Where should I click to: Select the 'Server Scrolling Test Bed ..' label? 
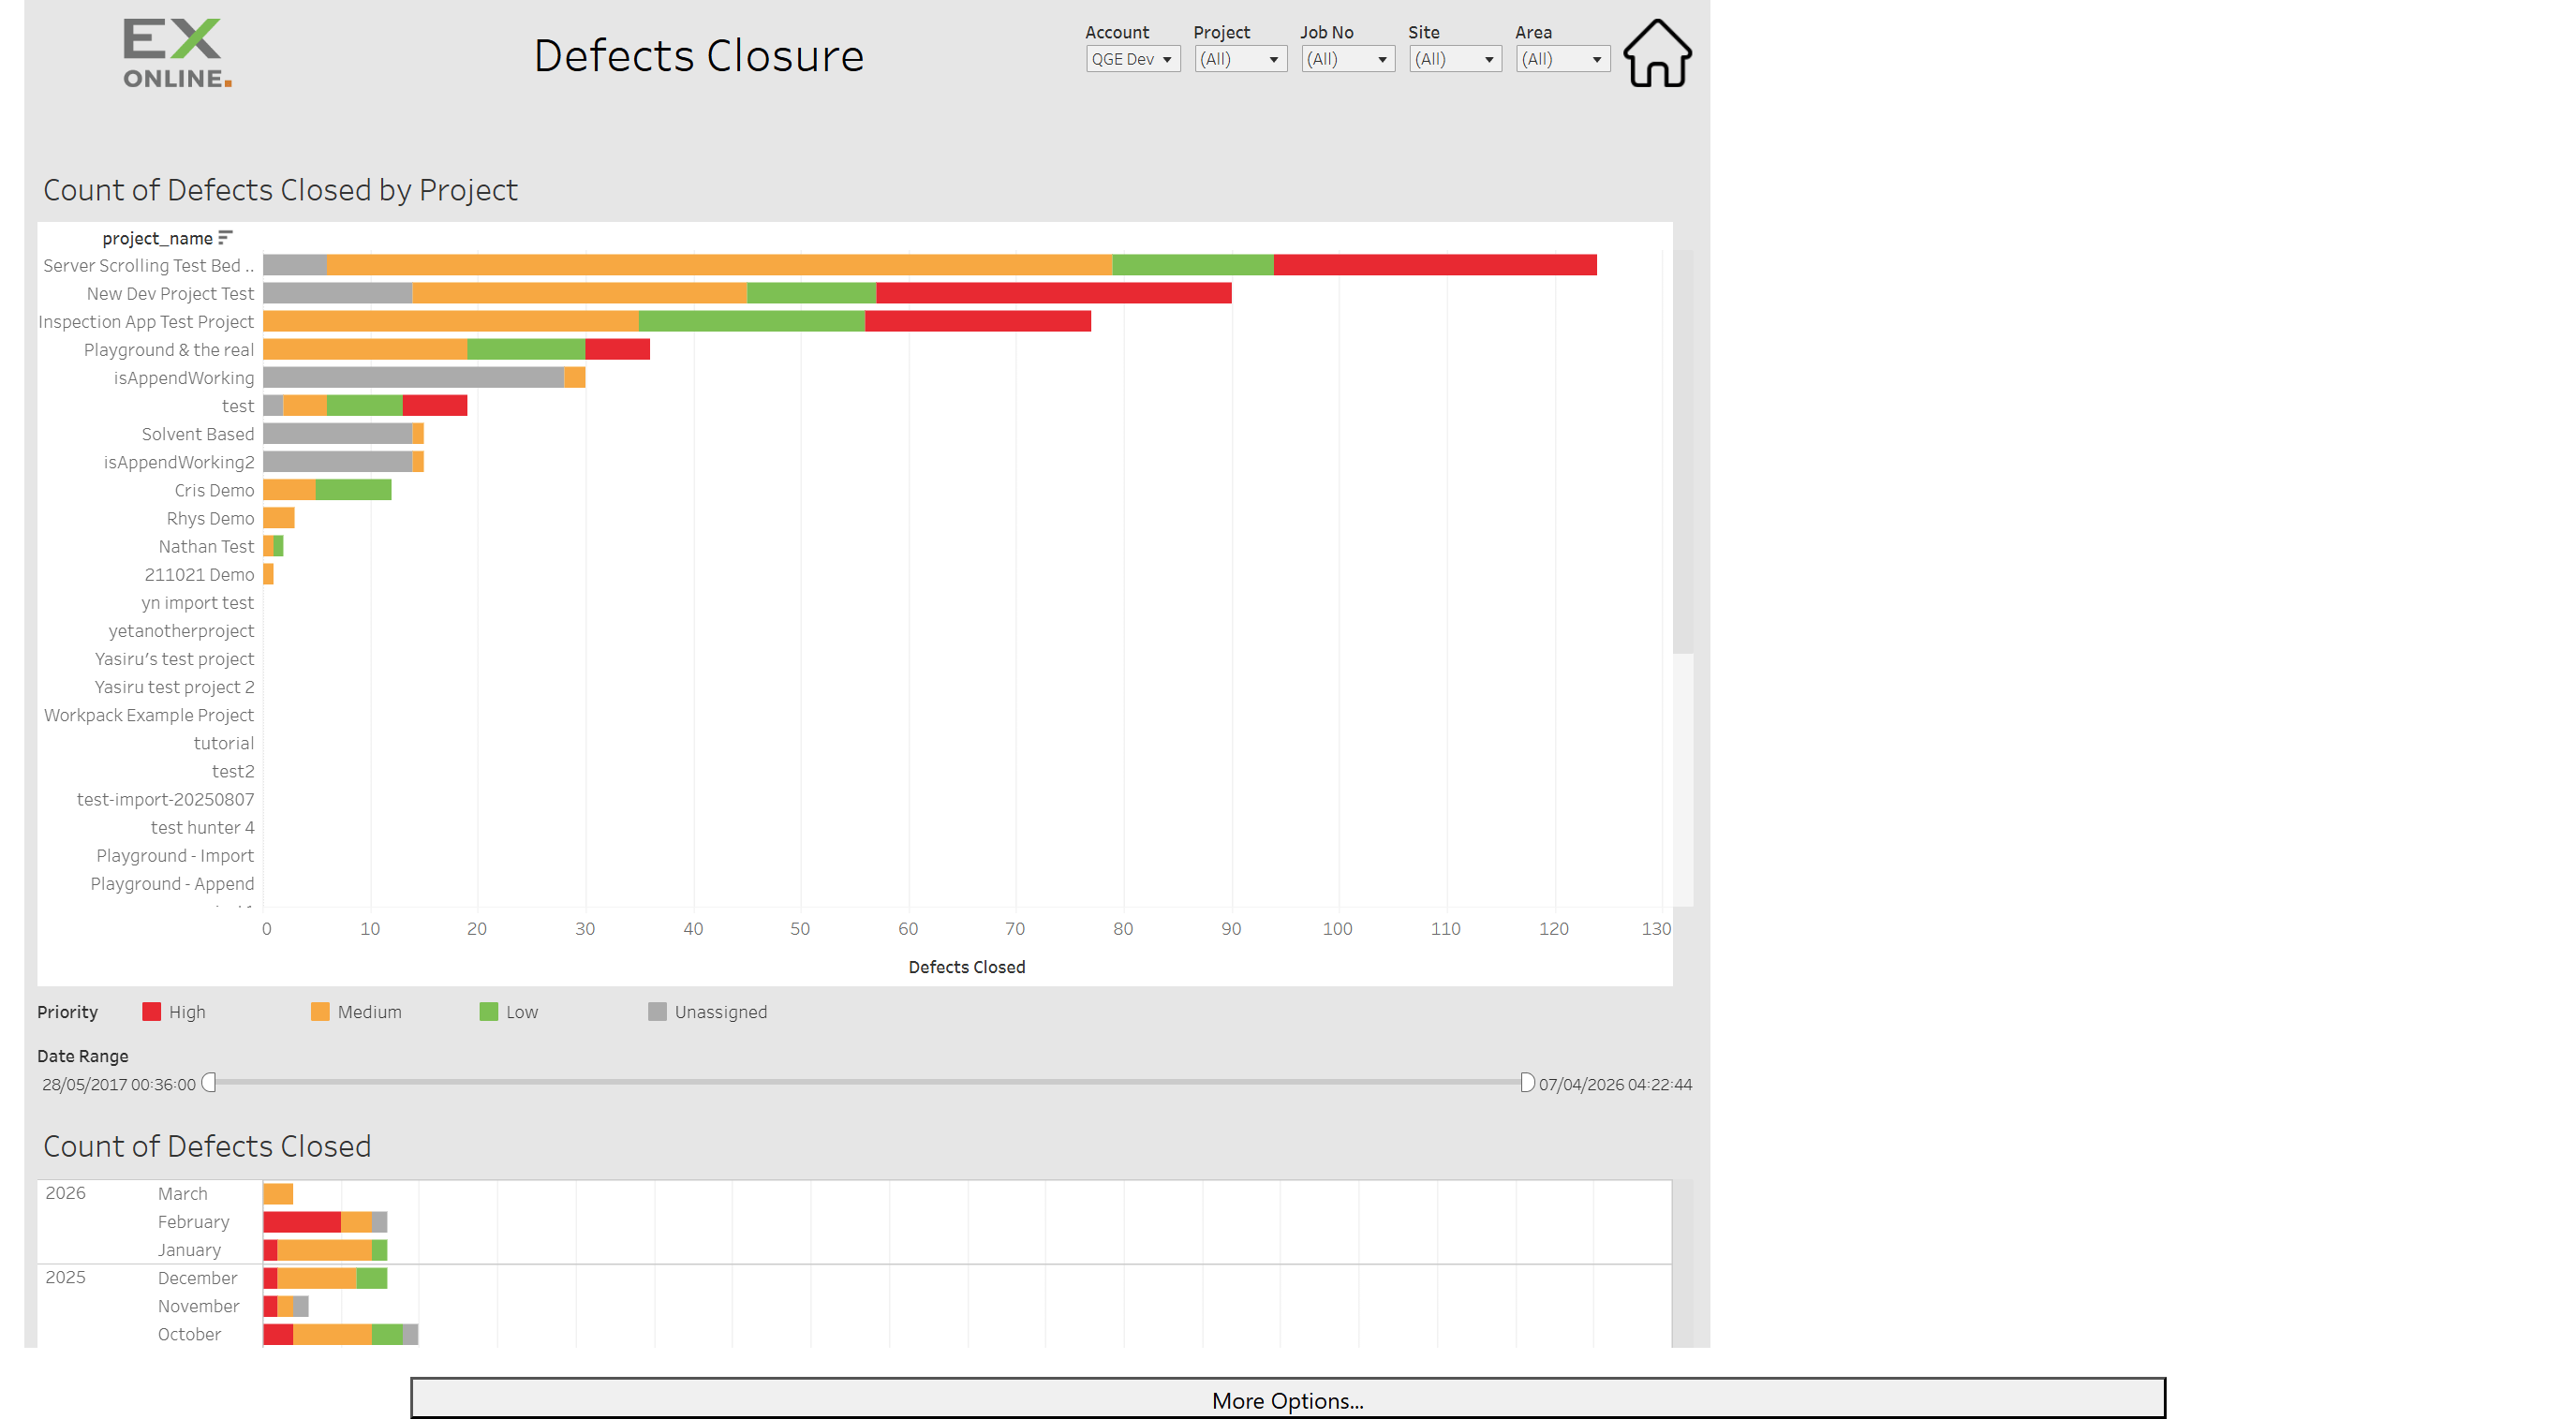point(148,265)
